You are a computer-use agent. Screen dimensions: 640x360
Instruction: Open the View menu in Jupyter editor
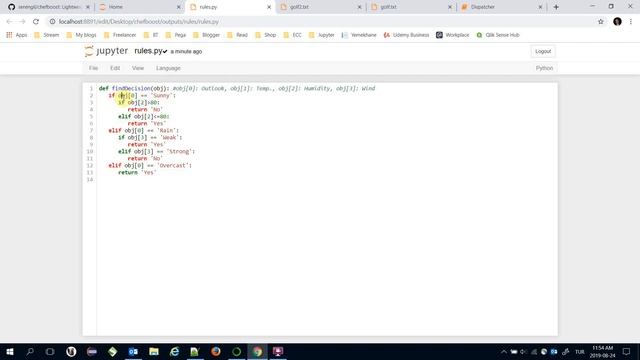138,68
